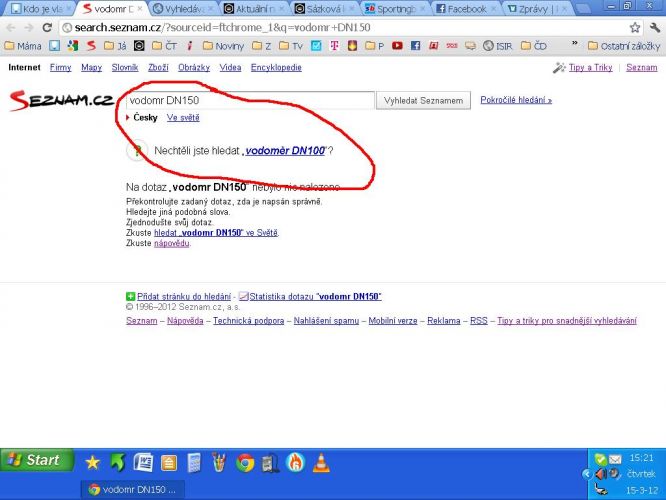Open the nápovědu help link
Image resolution: width=666 pixels, height=500 pixels.
click(x=171, y=243)
